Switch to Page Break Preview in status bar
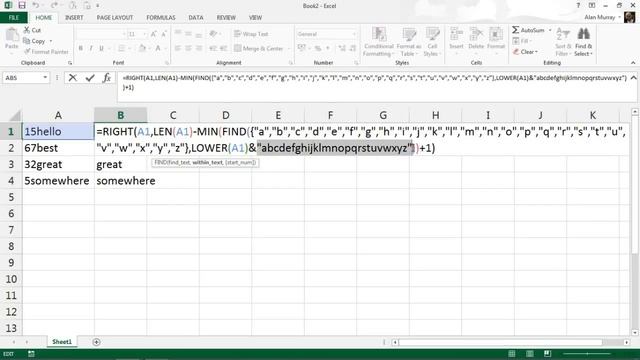Image resolution: width=640 pixels, height=360 pixels. (547, 353)
